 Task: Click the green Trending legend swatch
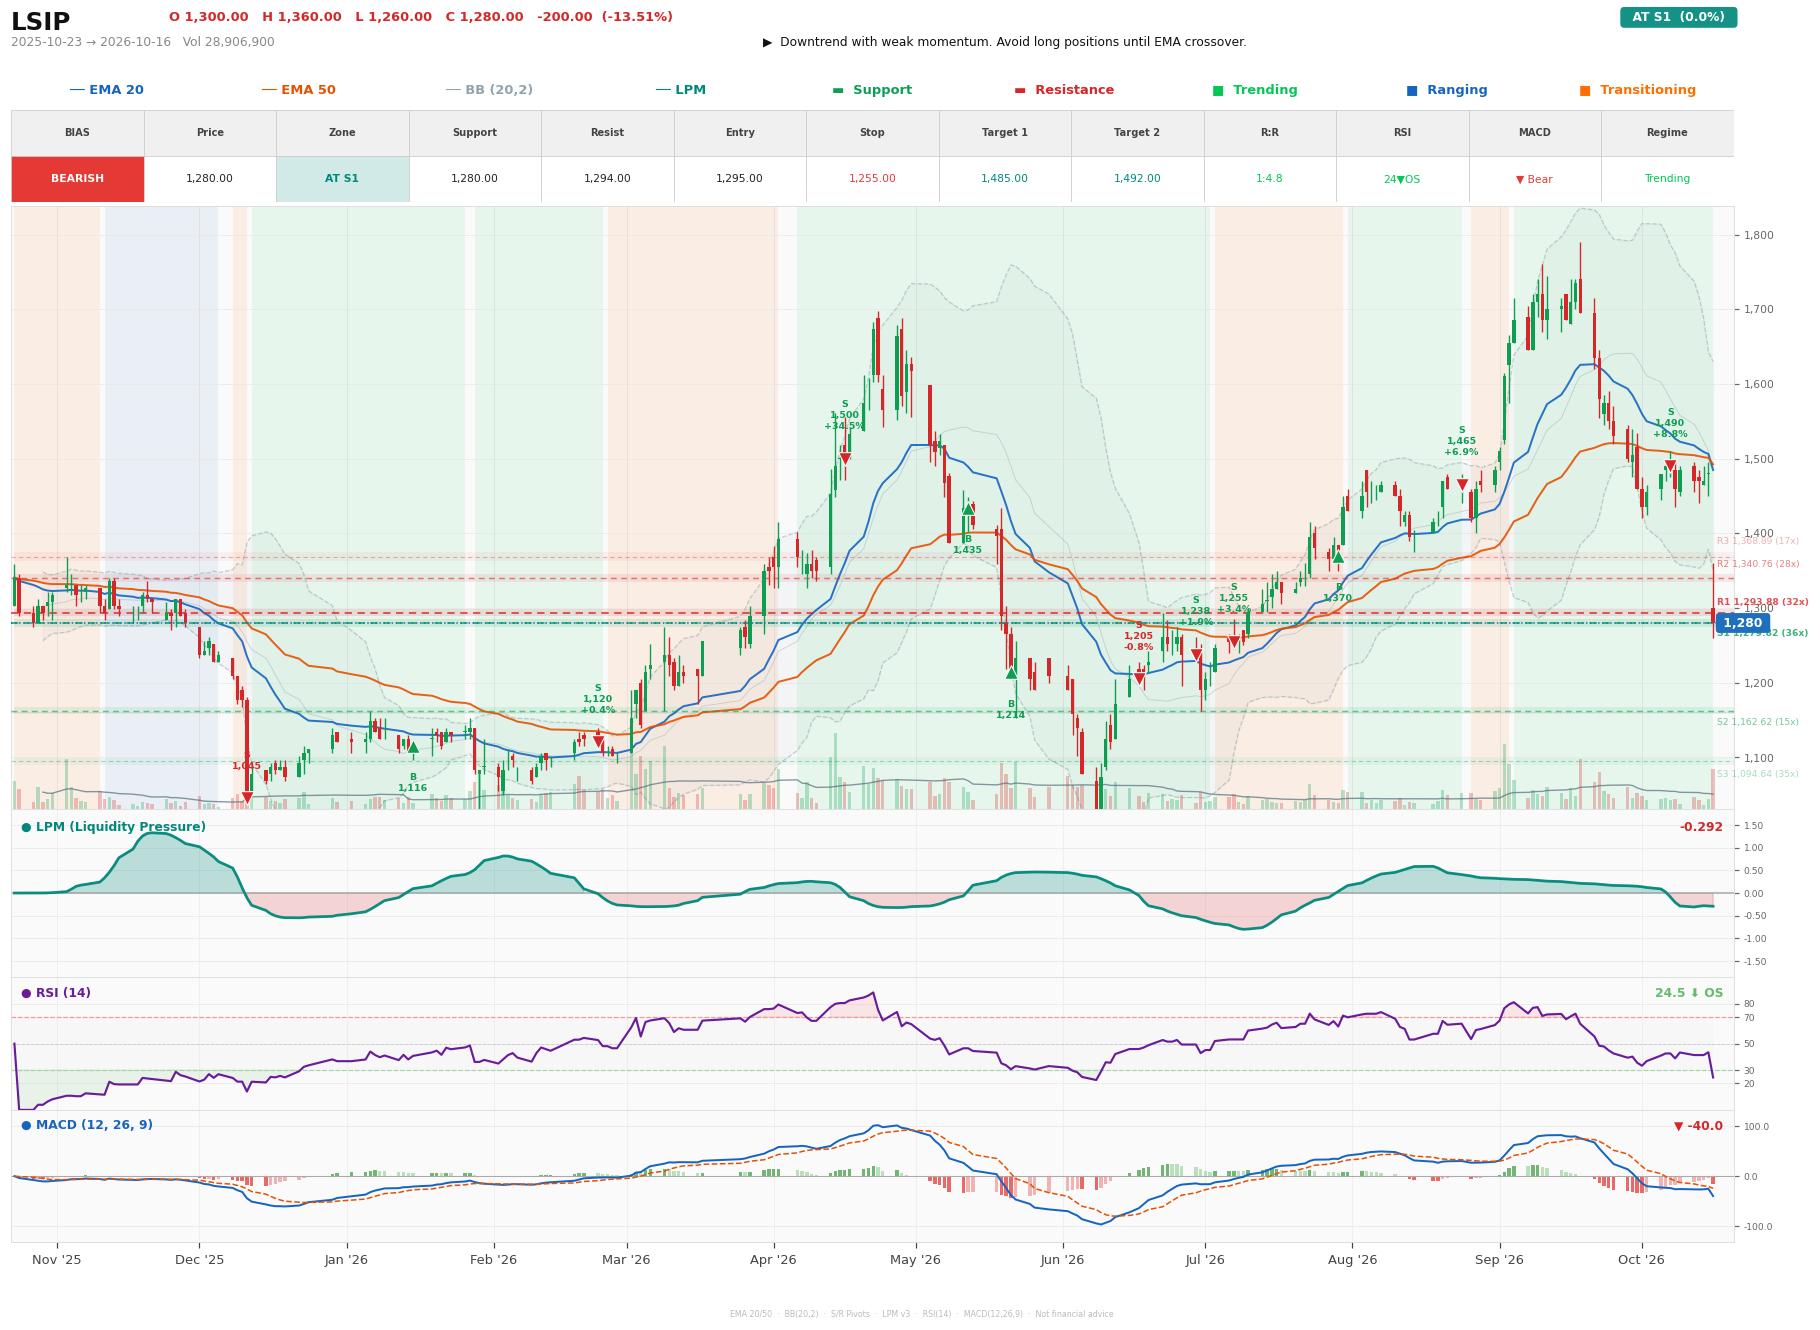tap(1217, 90)
